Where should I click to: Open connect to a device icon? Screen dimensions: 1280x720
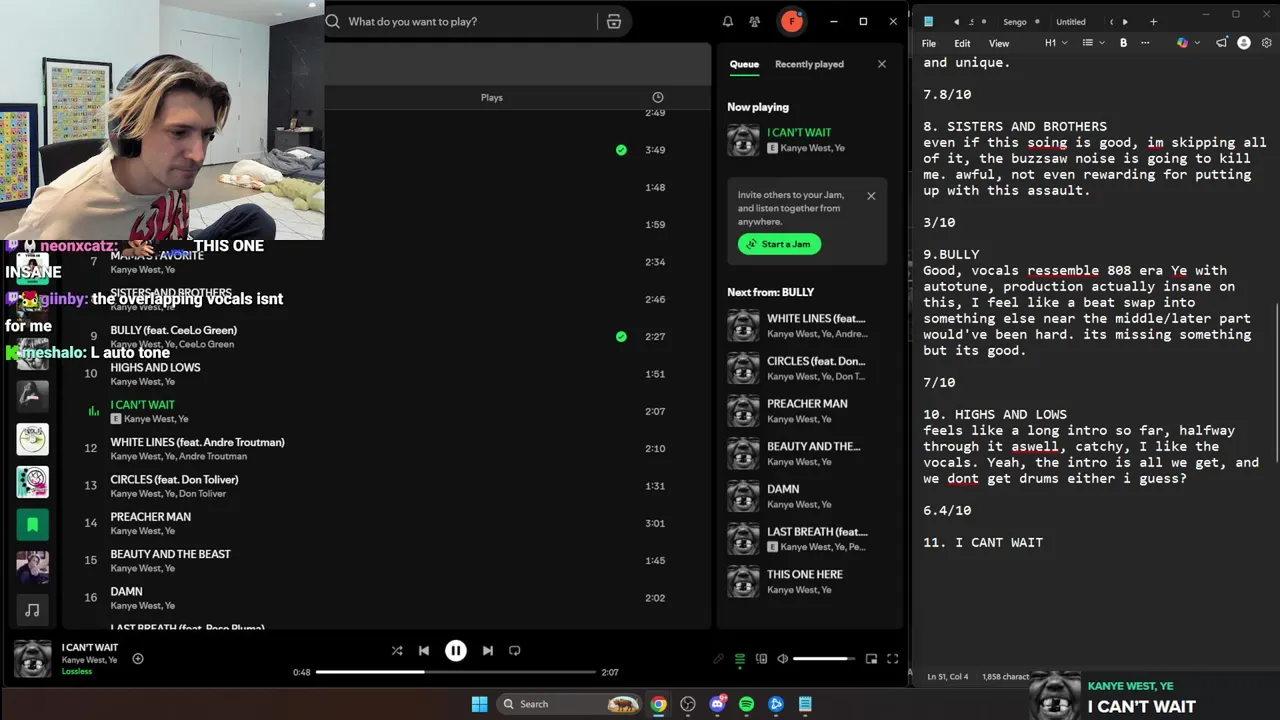761,659
